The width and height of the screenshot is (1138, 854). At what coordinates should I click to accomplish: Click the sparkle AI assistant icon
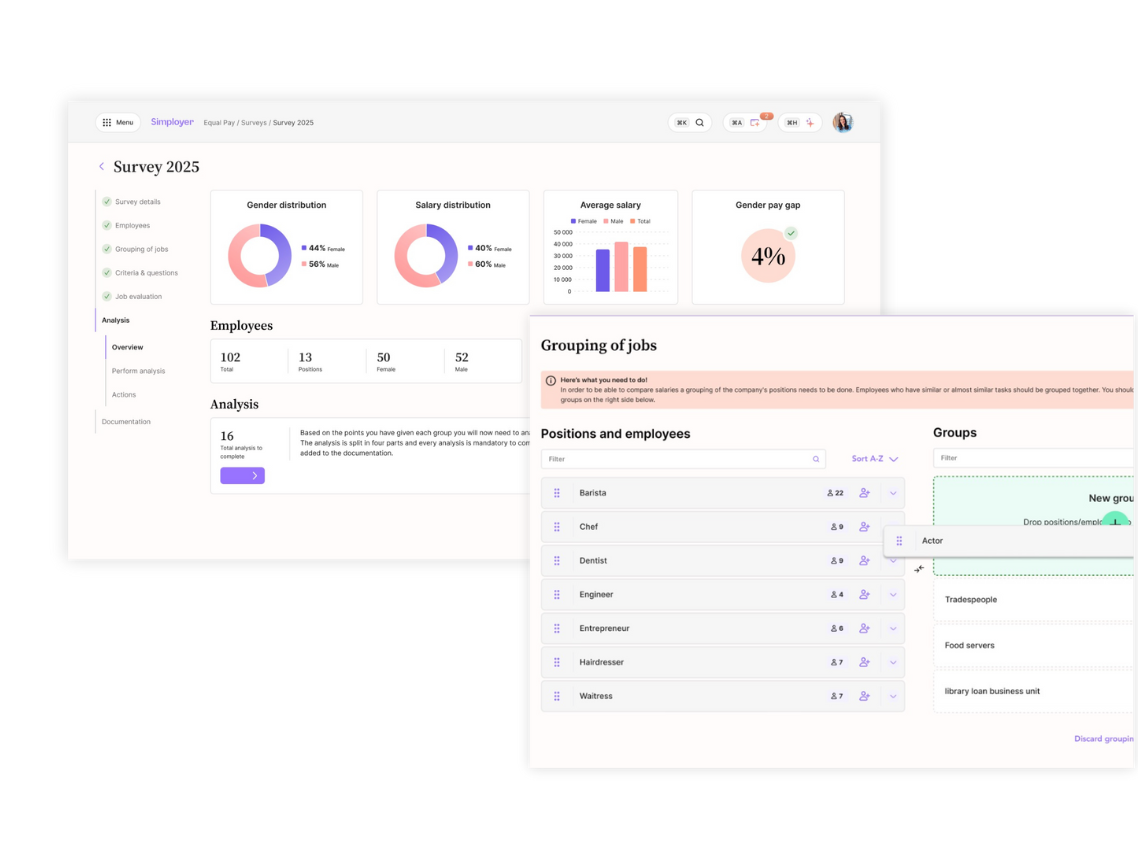(810, 123)
